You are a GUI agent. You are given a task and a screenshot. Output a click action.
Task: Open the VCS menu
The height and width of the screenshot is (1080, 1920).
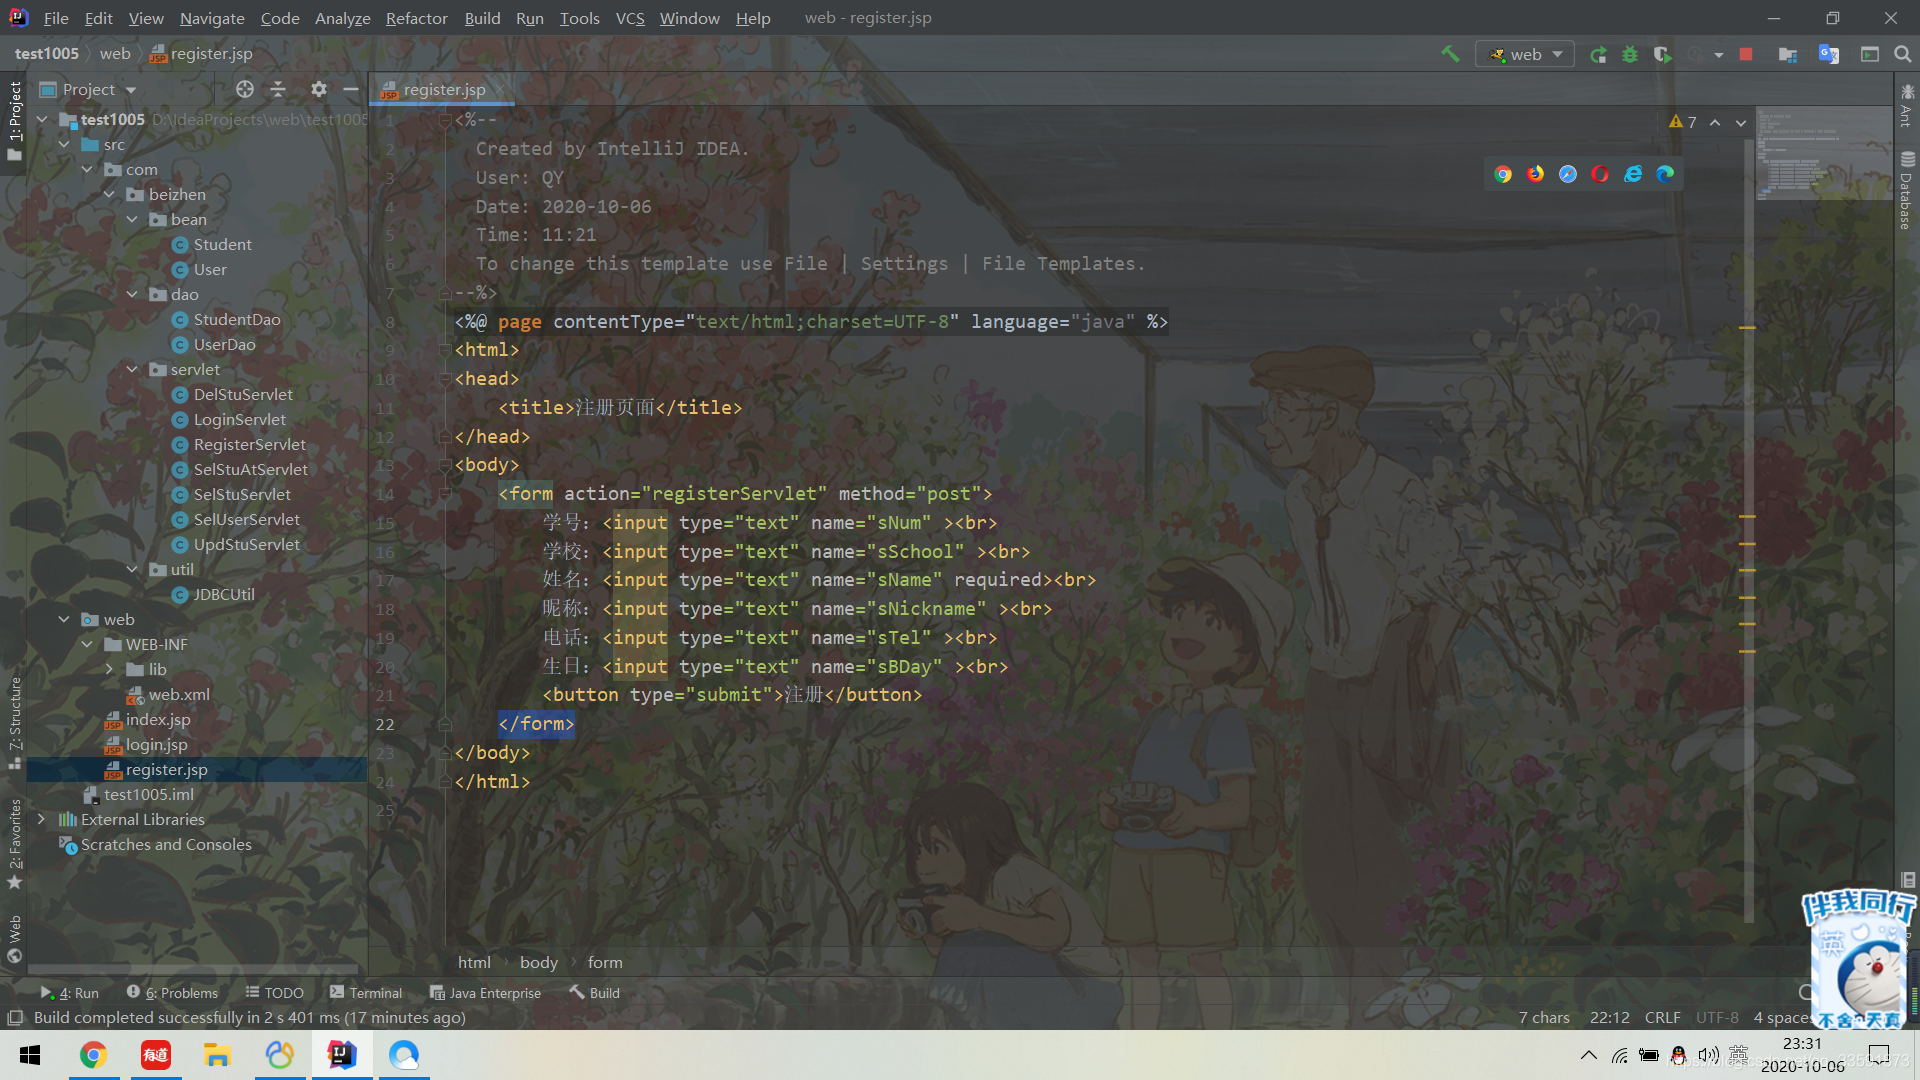click(630, 18)
